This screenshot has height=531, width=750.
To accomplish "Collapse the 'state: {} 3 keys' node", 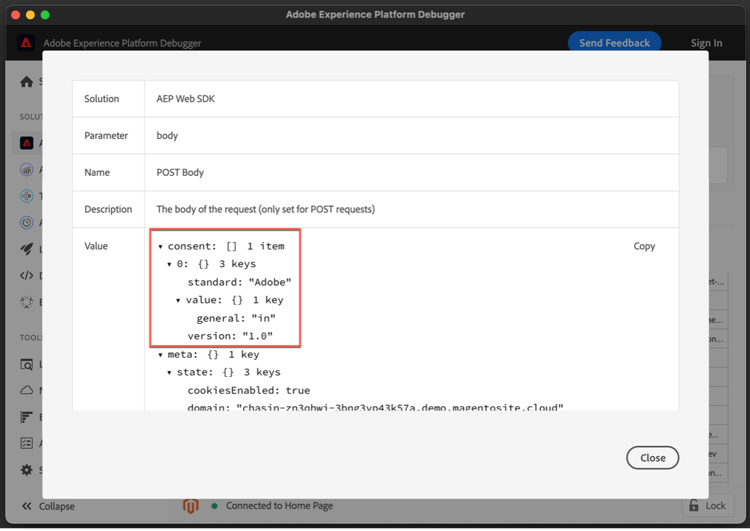I will (x=169, y=373).
